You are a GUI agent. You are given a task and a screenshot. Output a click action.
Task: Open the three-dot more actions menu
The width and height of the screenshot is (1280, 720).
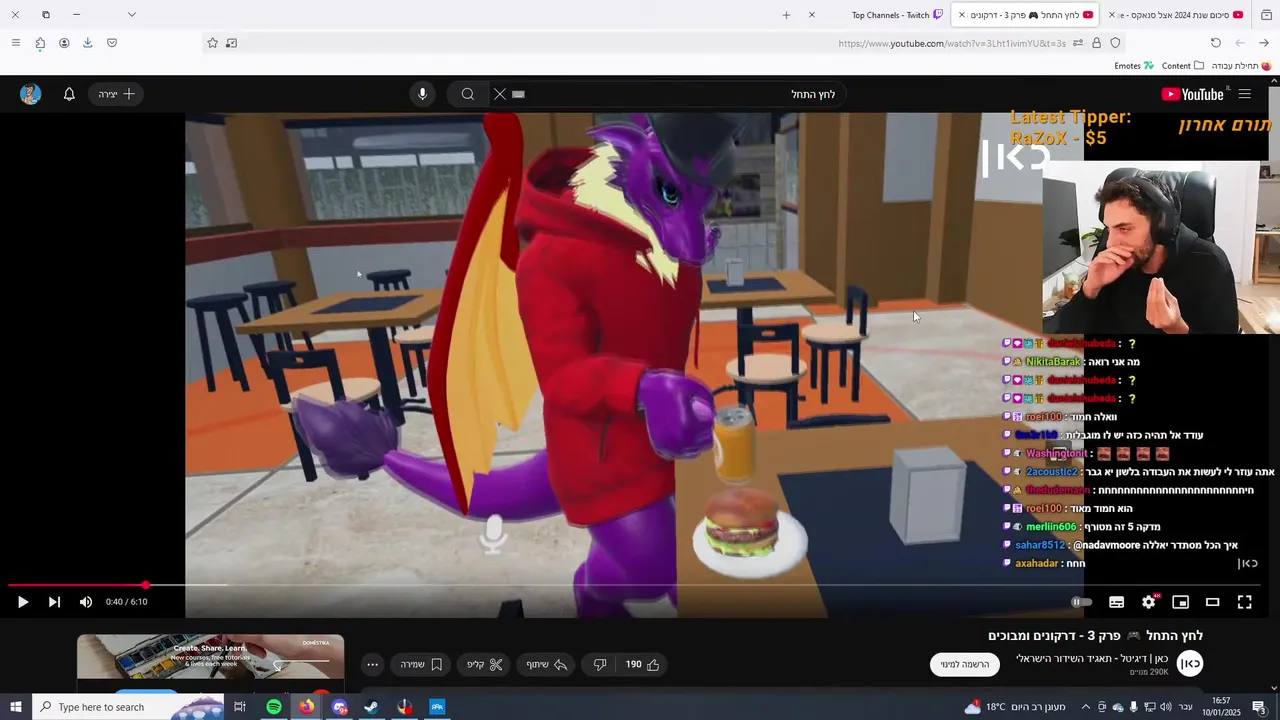372,664
